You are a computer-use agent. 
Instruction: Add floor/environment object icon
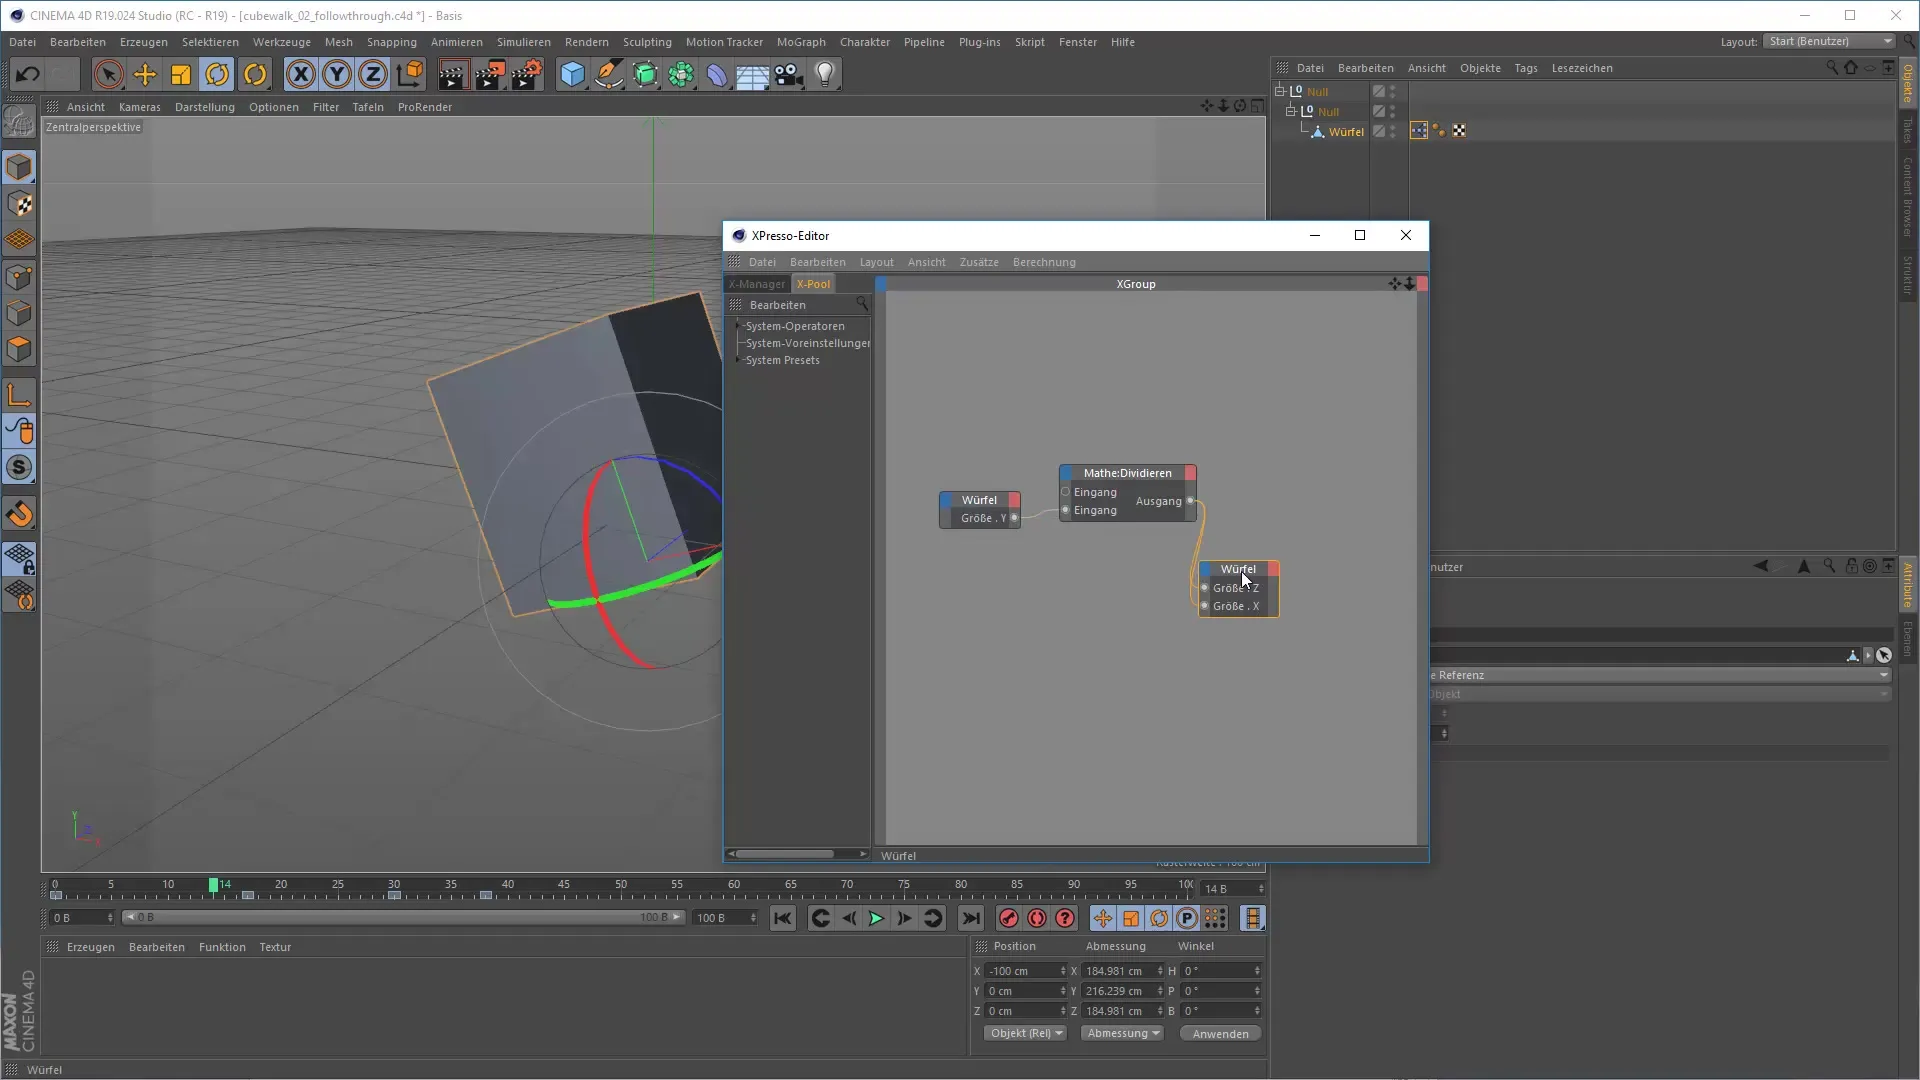pos(752,74)
